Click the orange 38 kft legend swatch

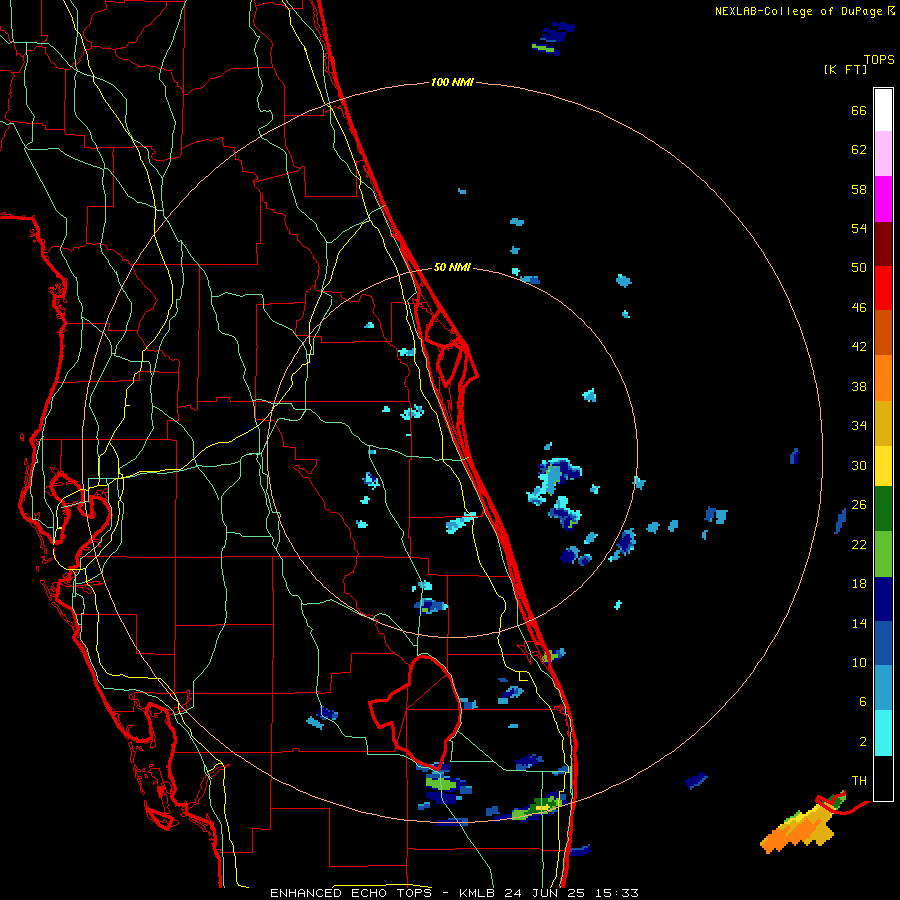[883, 378]
